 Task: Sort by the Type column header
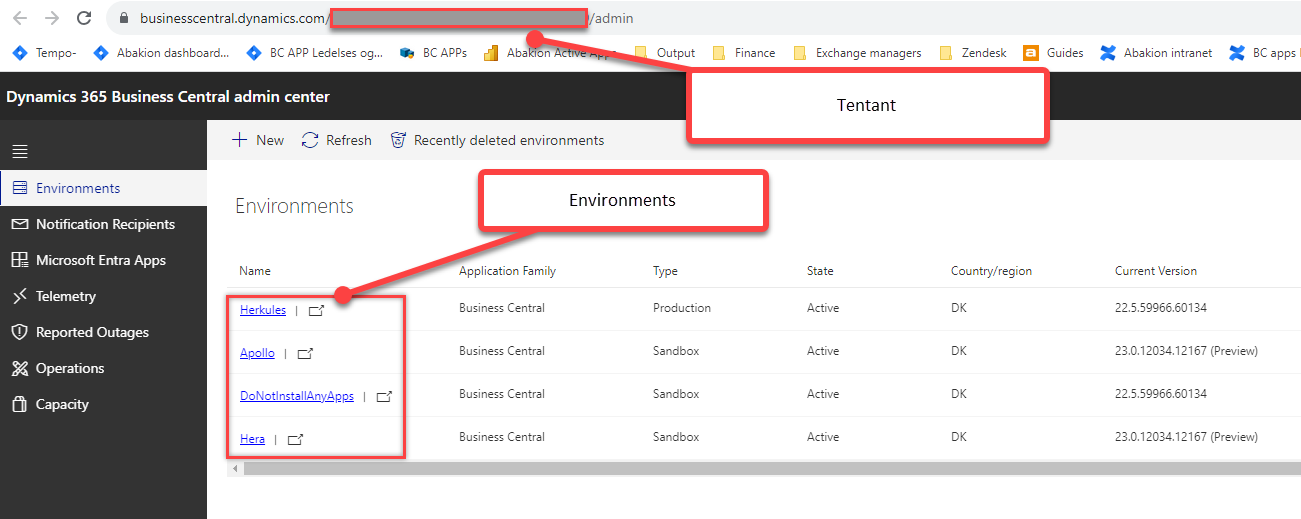665,271
